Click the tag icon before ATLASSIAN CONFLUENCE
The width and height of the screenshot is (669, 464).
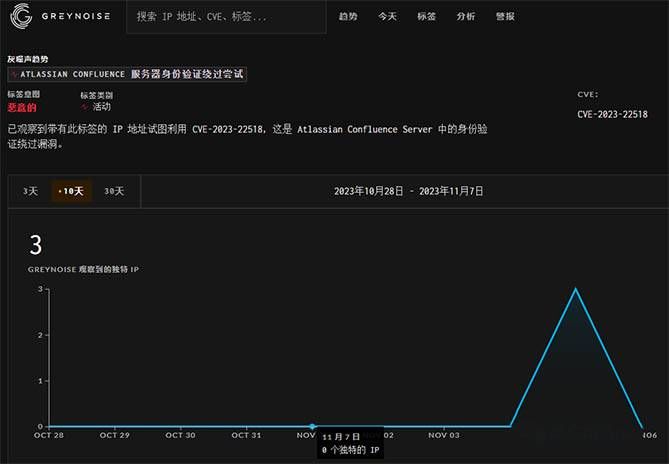[15, 75]
